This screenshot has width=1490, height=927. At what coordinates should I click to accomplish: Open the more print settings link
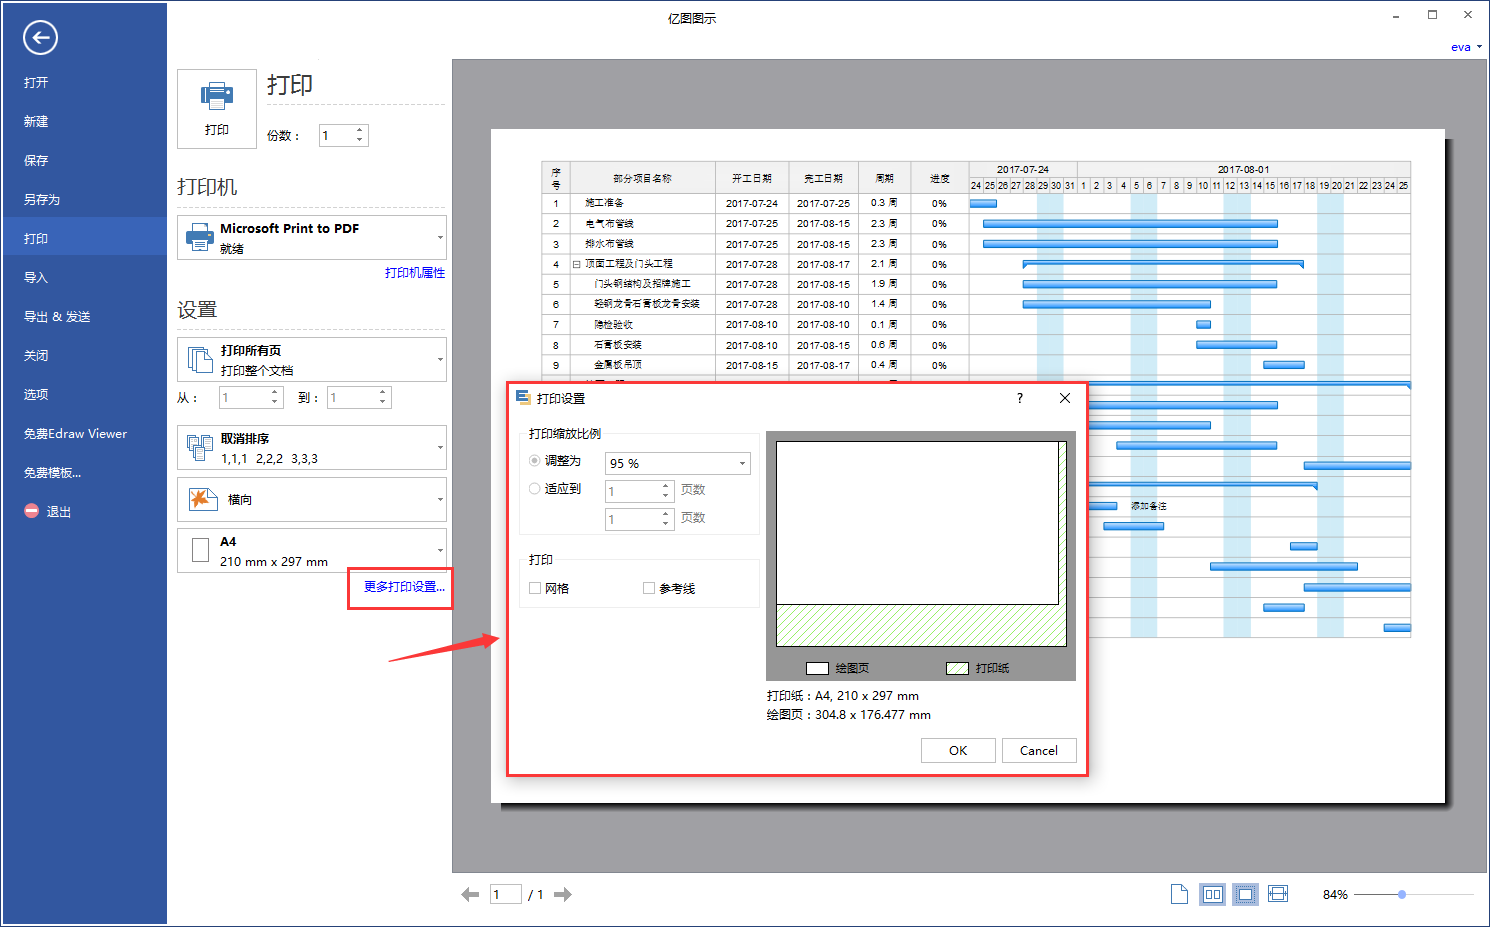[x=404, y=586]
